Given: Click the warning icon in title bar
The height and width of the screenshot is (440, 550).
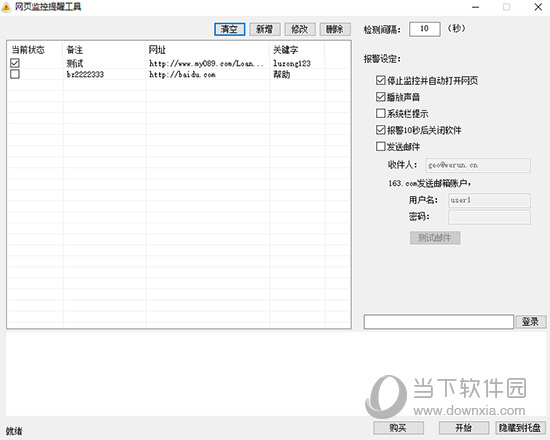Looking at the screenshot, I should [x=6, y=7].
